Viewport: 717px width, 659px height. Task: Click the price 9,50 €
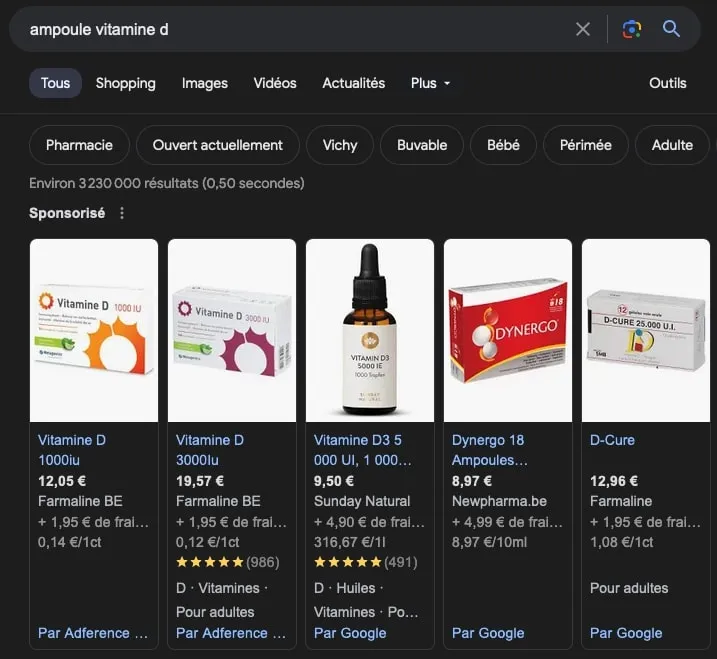[x=334, y=481]
